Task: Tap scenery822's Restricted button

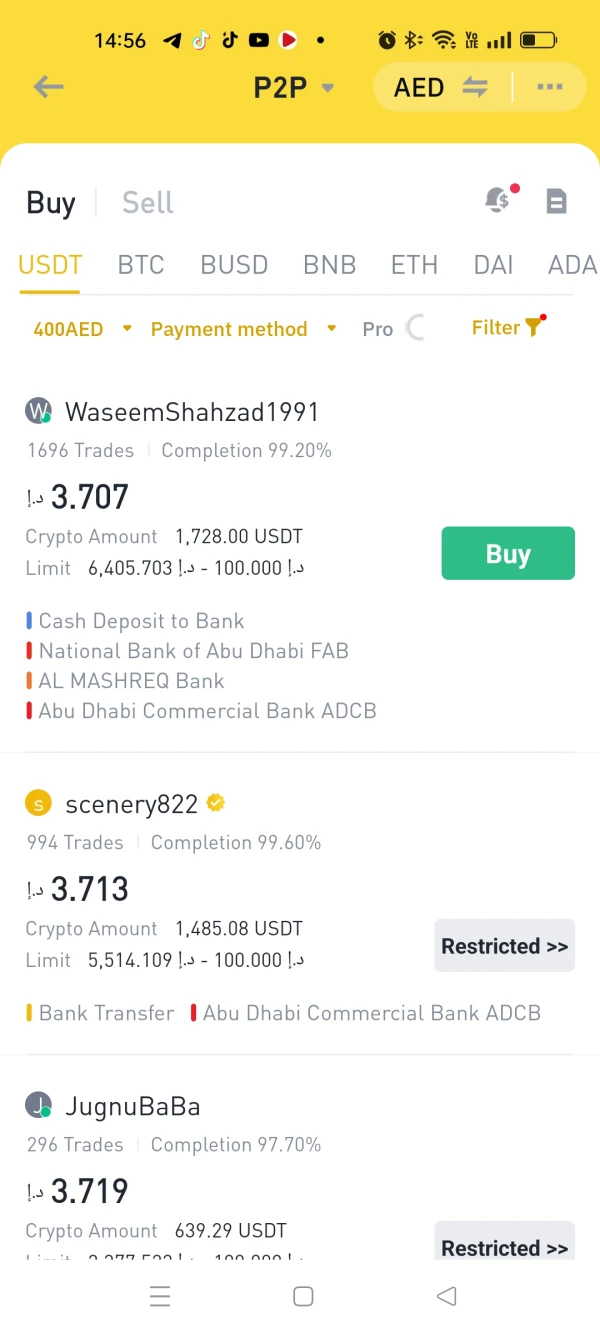Action: coord(504,946)
